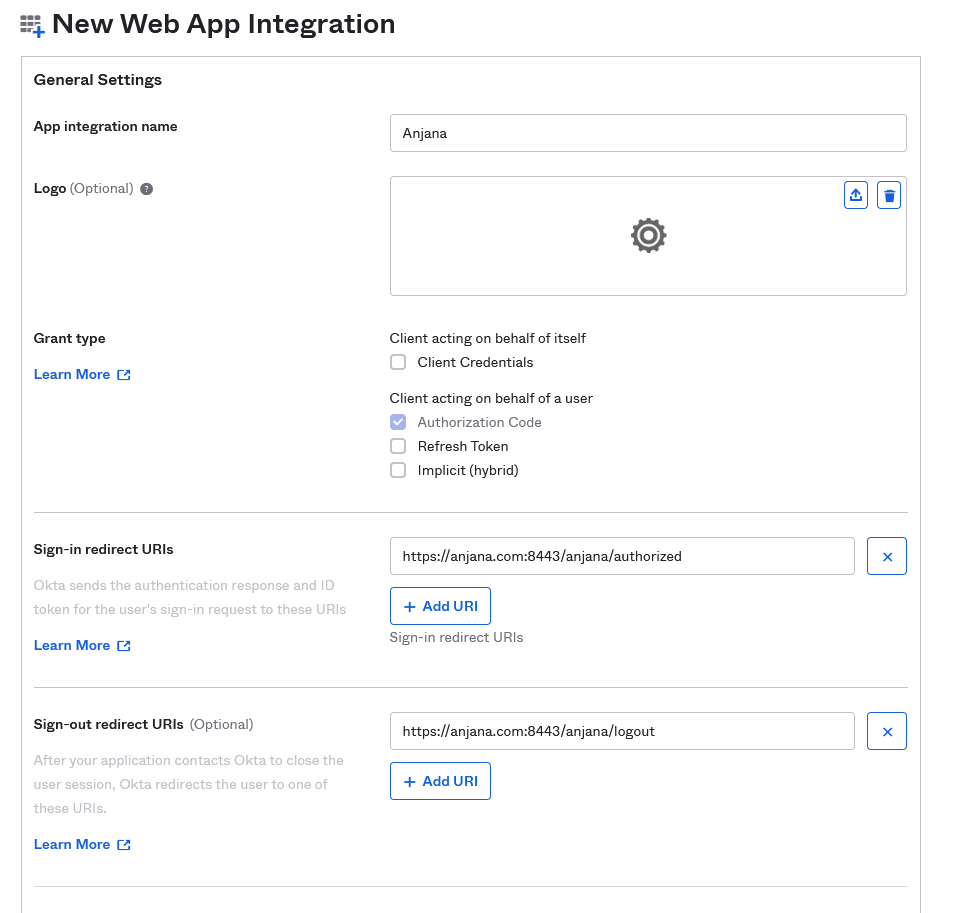Viewport: 976px width, 913px height.
Task: Focus the App integration name field
Action: (647, 133)
